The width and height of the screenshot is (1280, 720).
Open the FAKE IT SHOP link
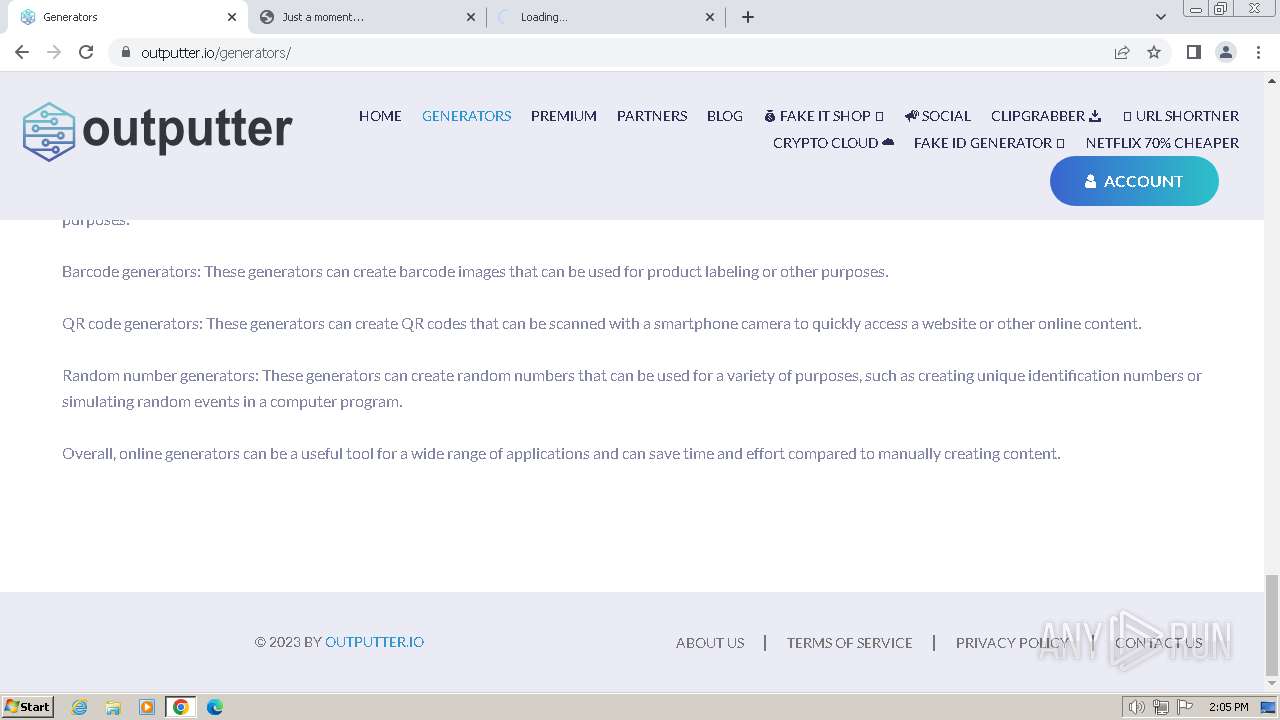(x=824, y=116)
